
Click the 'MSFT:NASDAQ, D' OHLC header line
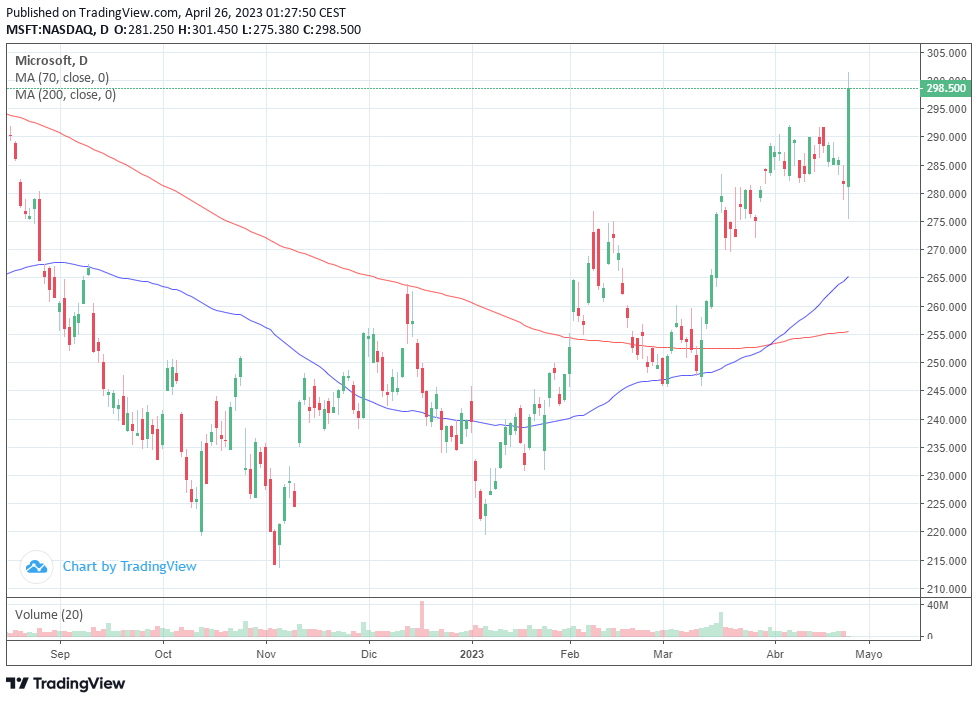pyautogui.click(x=183, y=29)
